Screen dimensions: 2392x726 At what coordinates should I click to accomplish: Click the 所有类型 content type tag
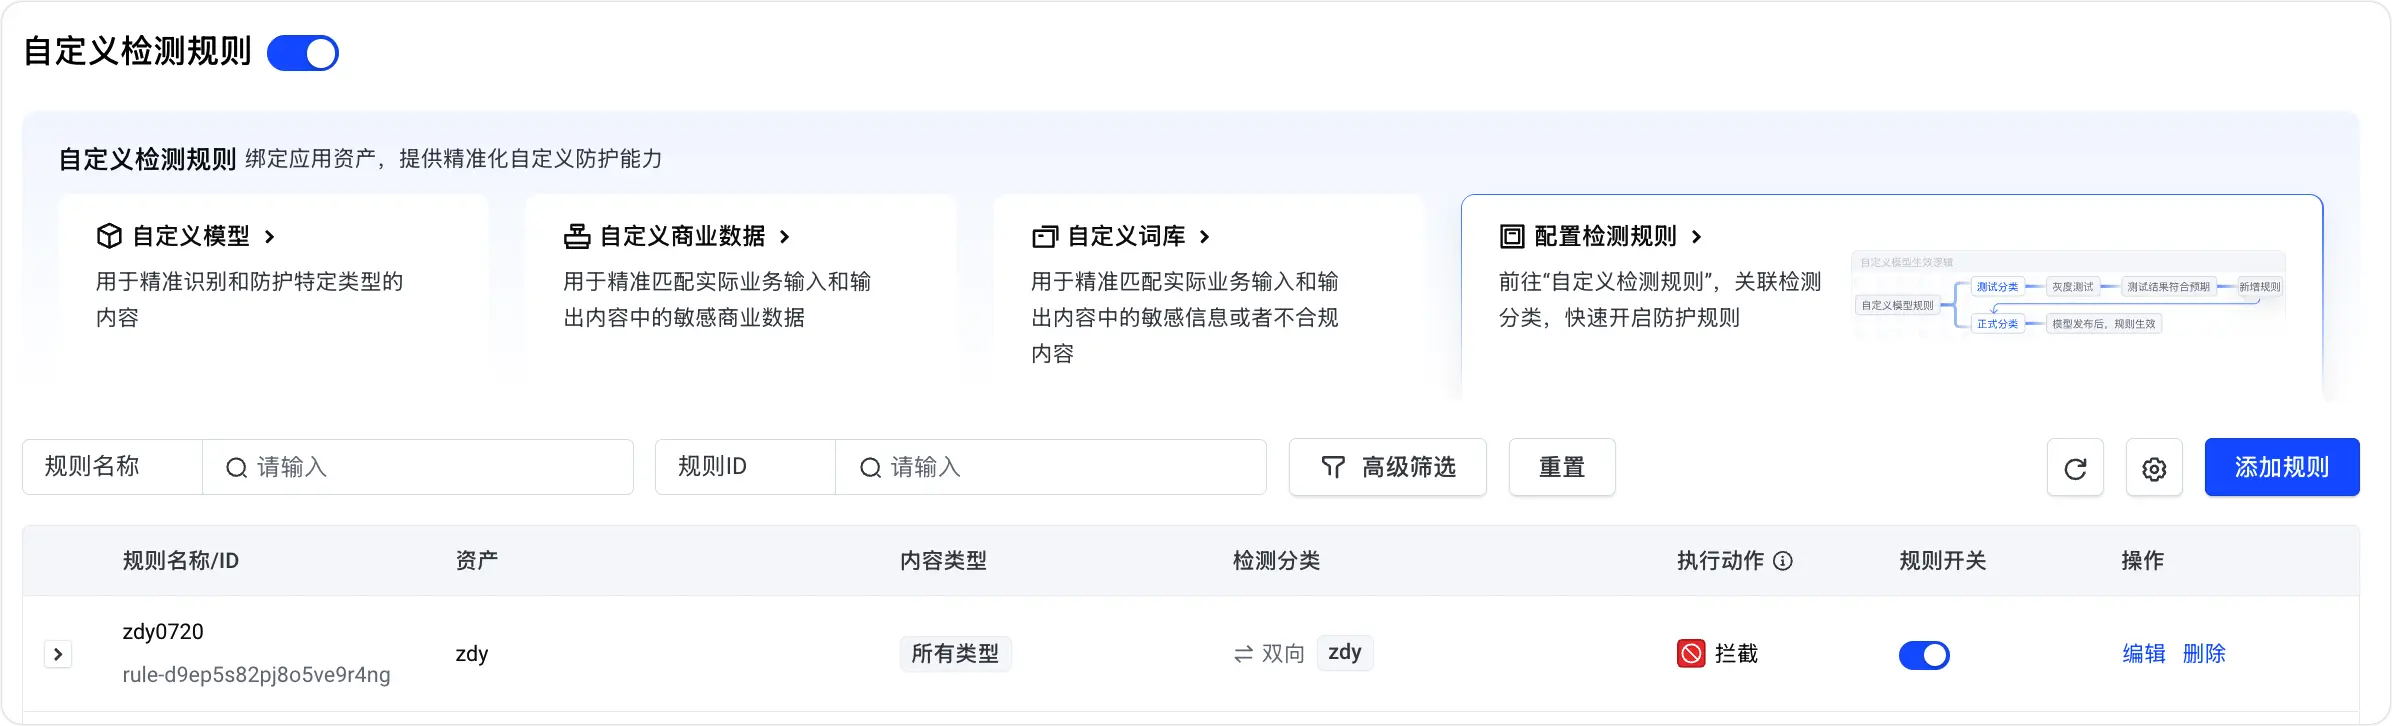pos(955,654)
